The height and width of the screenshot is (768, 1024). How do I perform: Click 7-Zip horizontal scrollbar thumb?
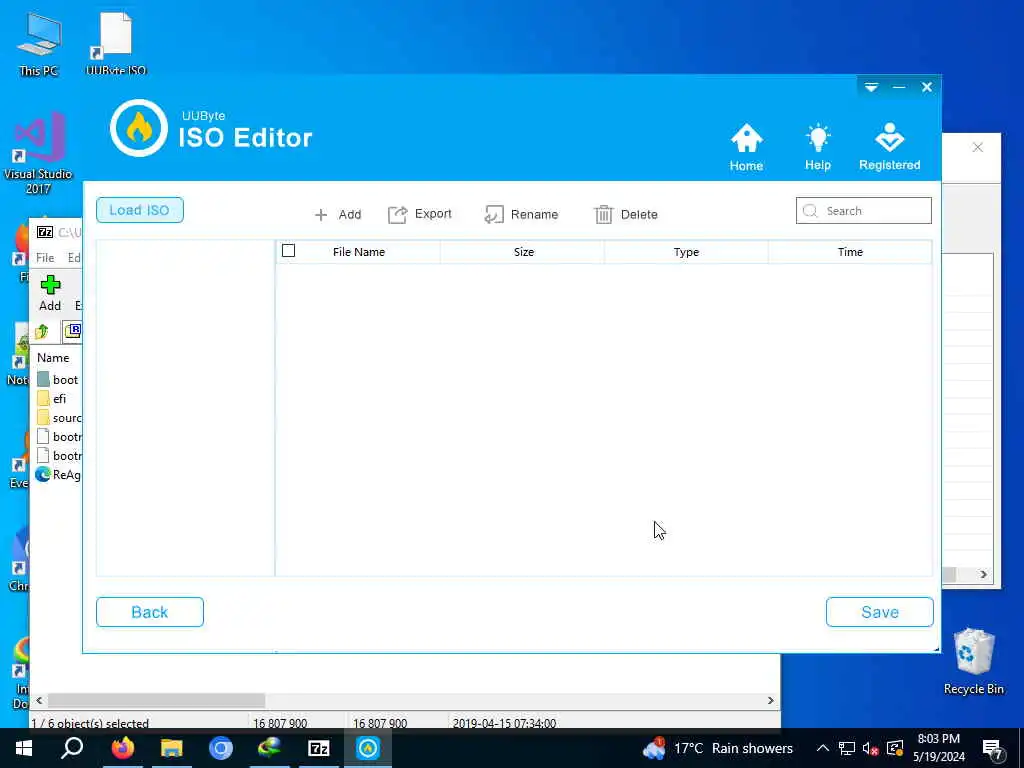pos(157,700)
